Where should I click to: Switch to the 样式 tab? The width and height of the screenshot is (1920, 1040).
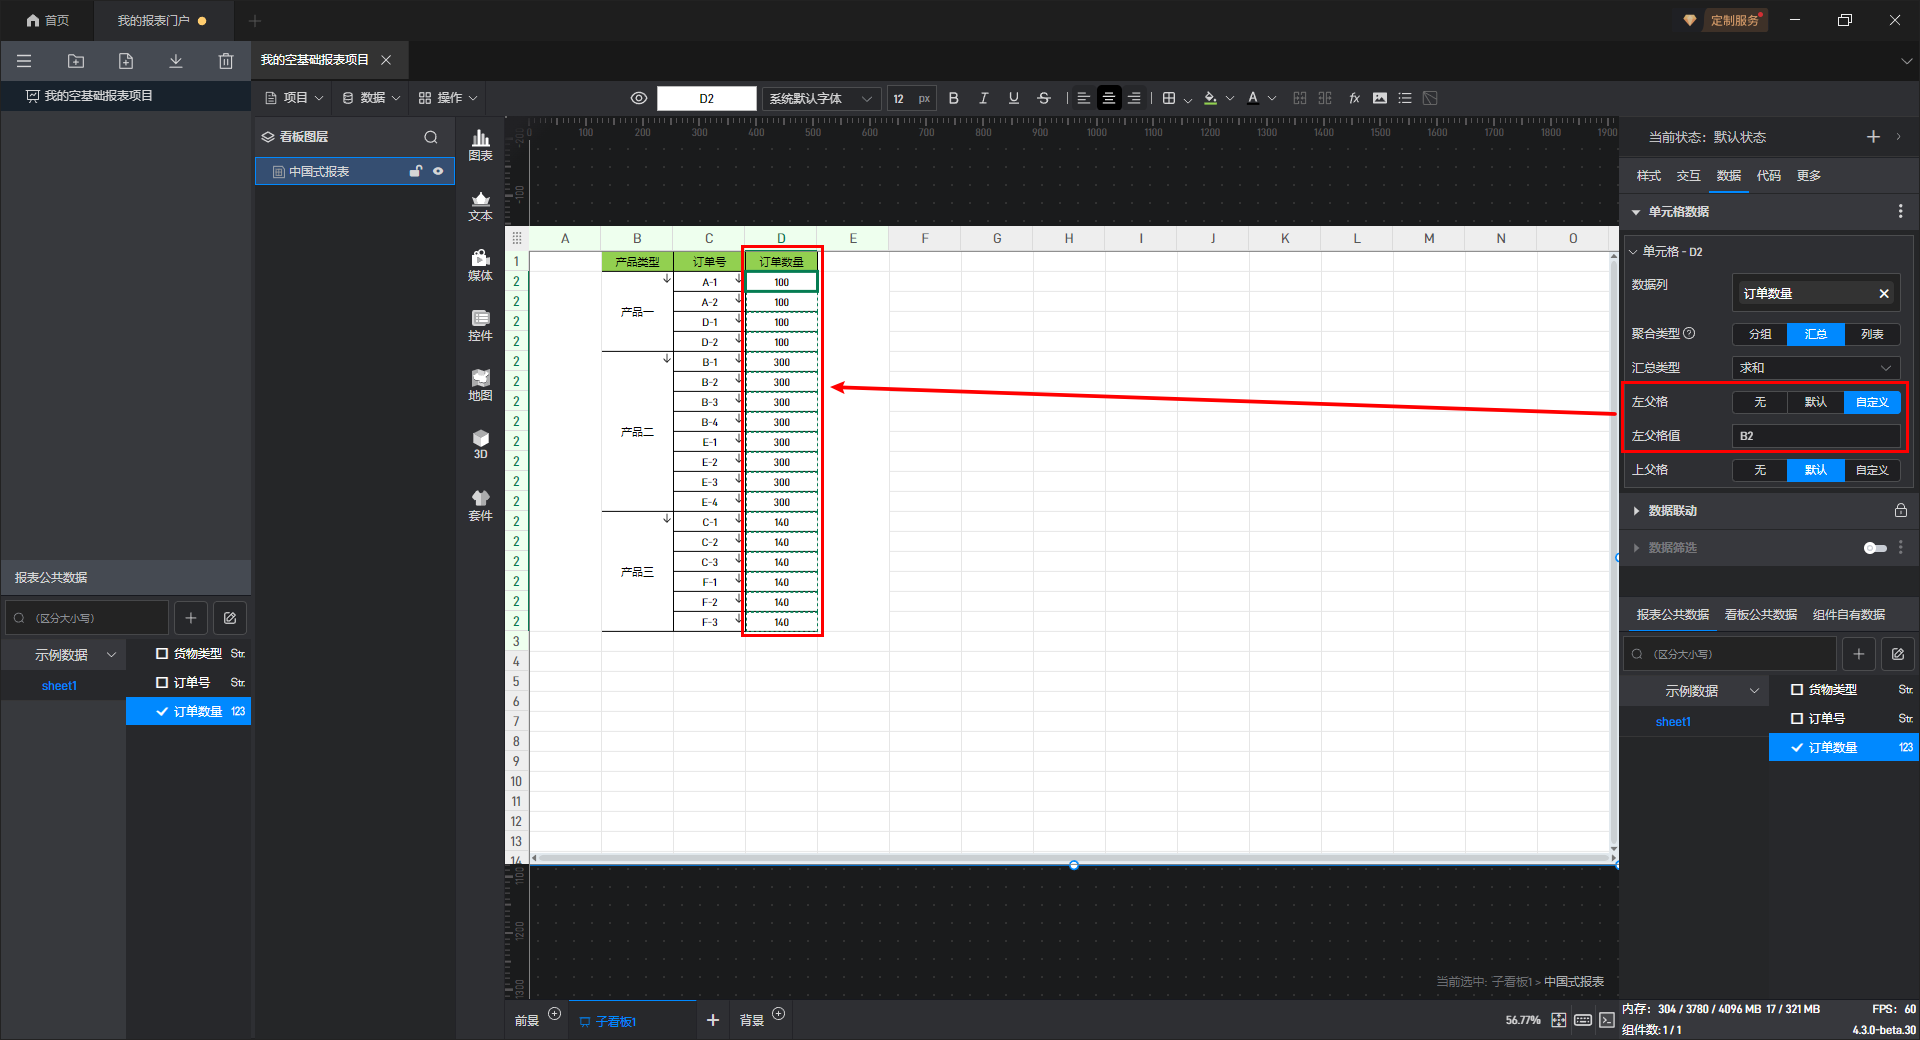pyautogui.click(x=1648, y=176)
